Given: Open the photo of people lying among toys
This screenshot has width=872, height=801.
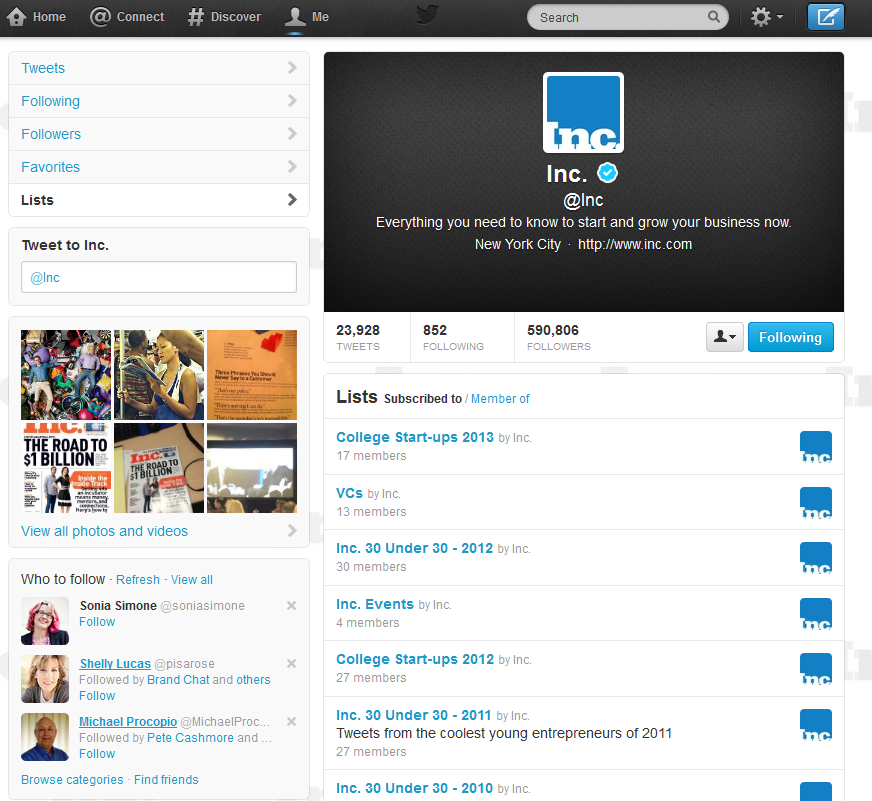Looking at the screenshot, I should tap(66, 375).
